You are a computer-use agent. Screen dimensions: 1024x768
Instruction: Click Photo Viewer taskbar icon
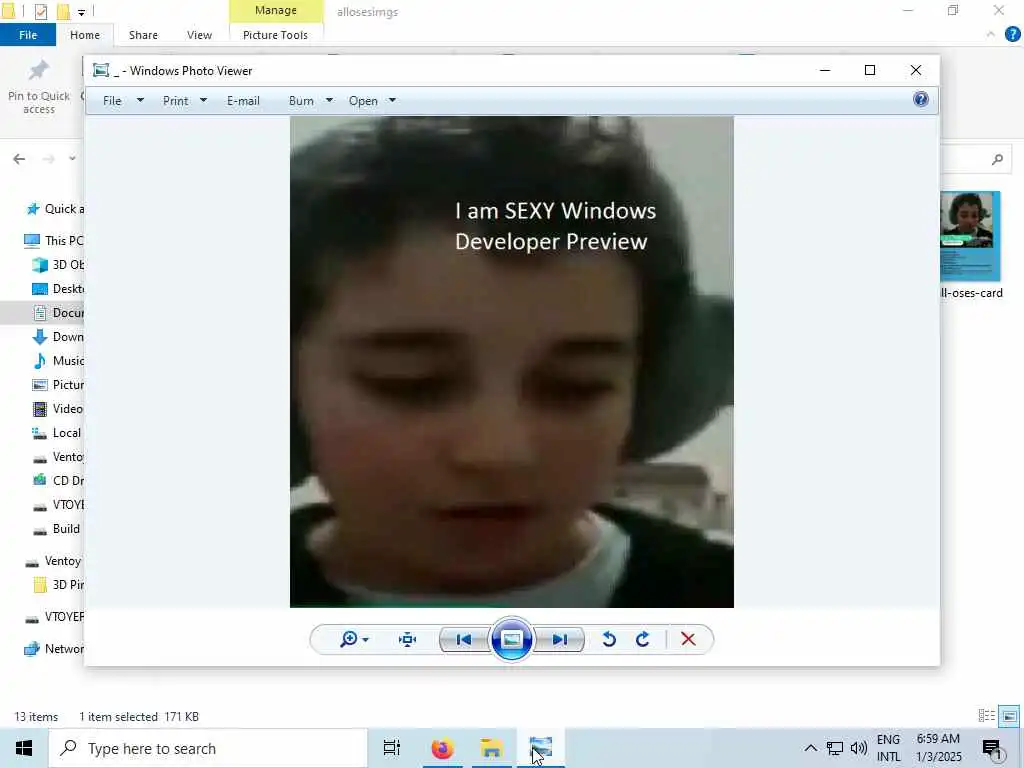coord(541,748)
